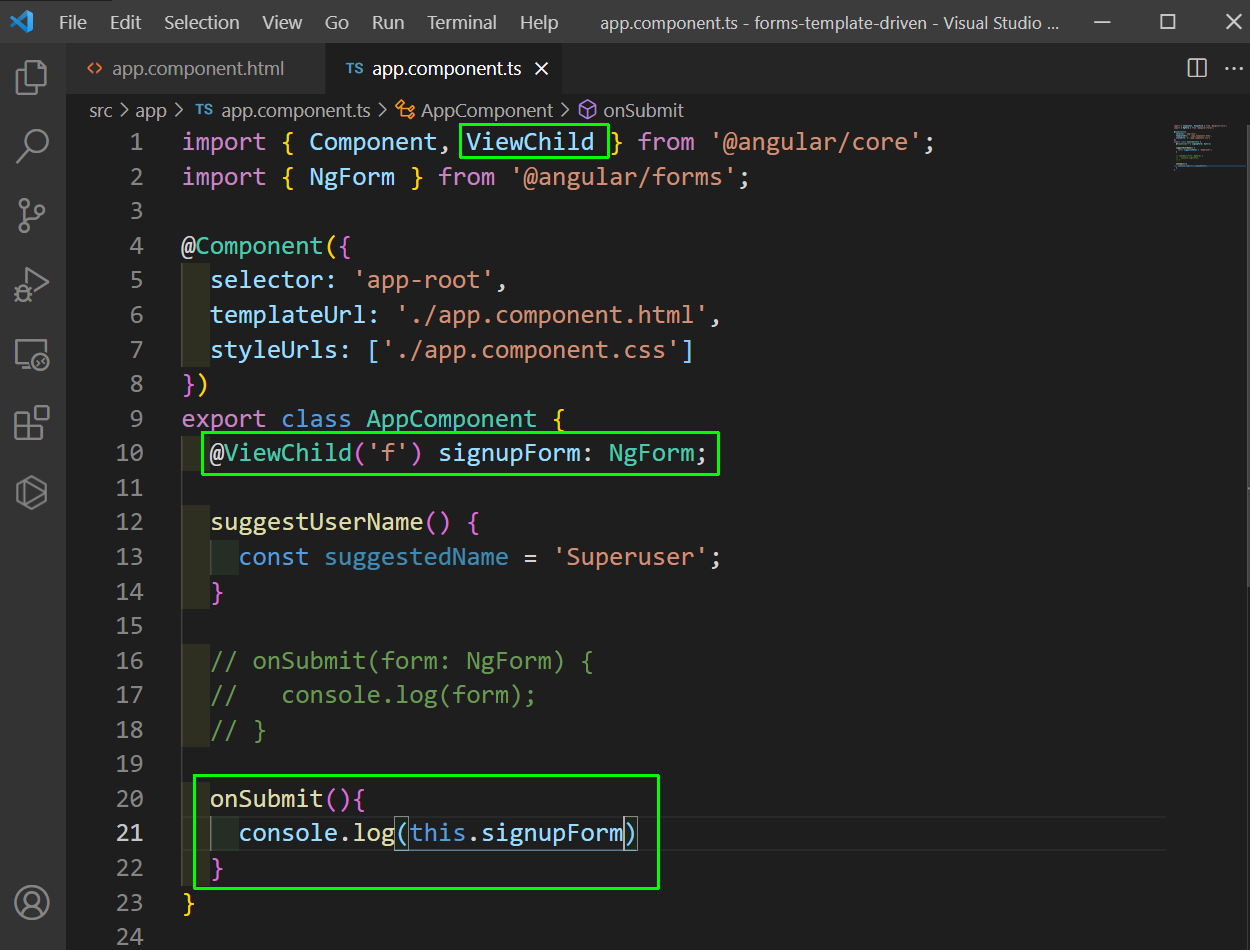Click the Split Editor Right icon

[1197, 68]
